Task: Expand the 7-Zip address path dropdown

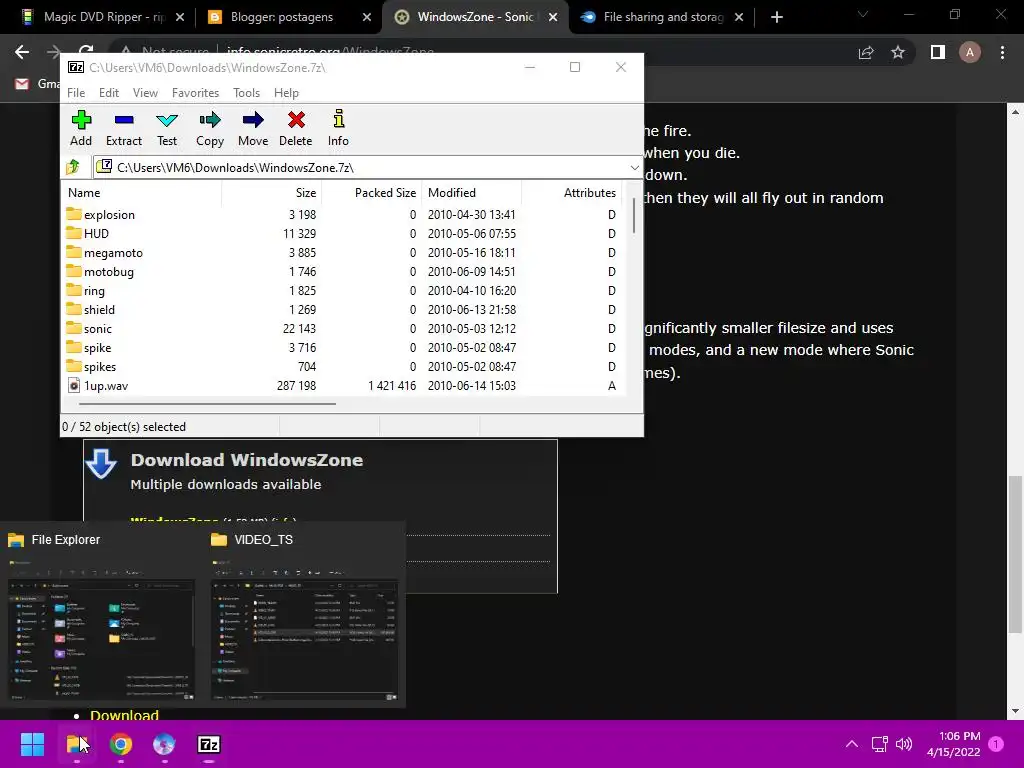Action: 634,168
